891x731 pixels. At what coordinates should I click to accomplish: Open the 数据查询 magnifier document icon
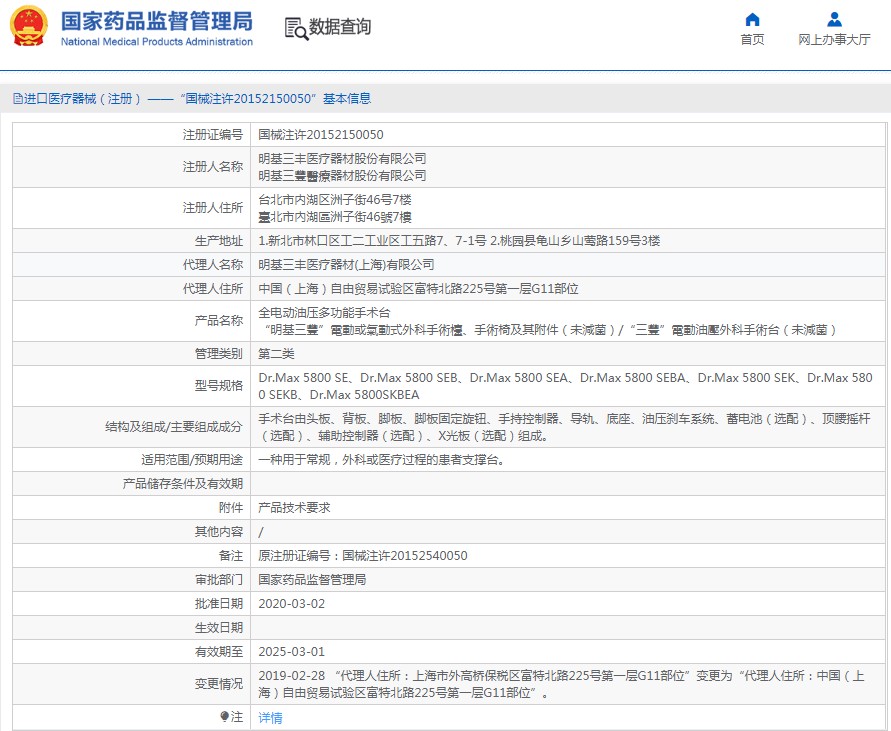[296, 28]
